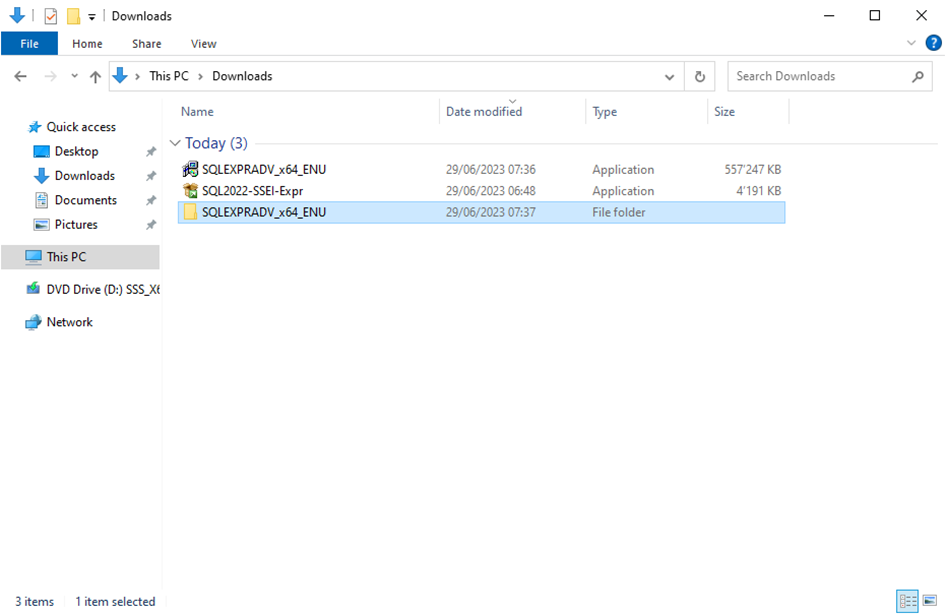Screen dimensions: 946x614
Task: Click the pin icon beside Pictures
Action: [x=151, y=224]
